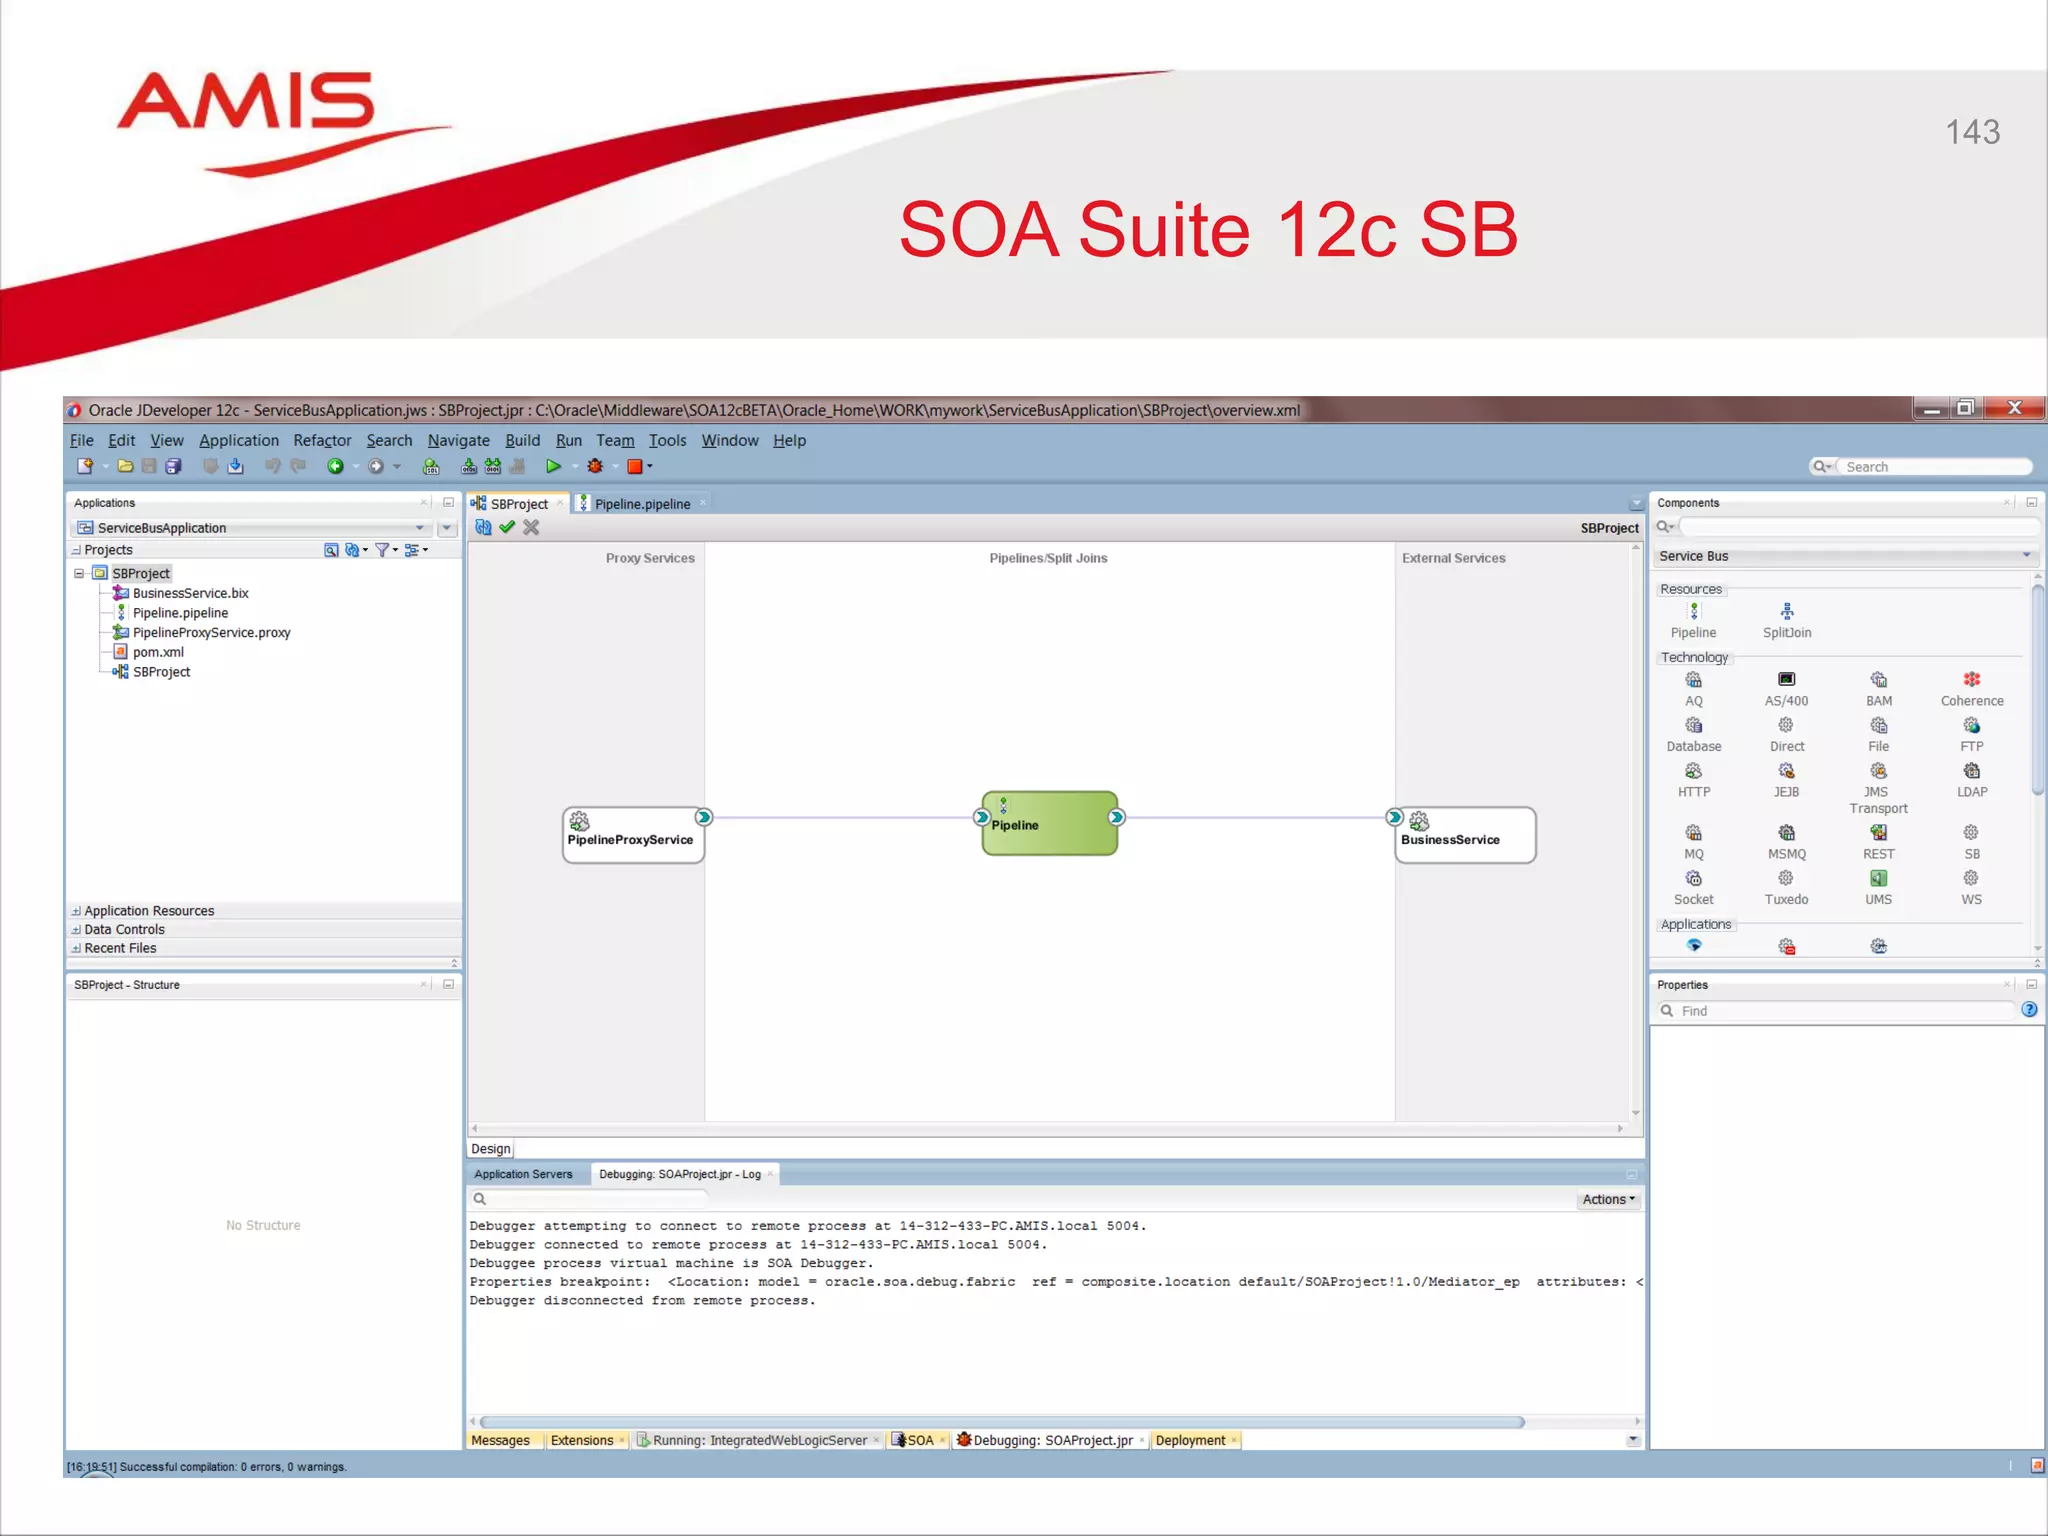Click the green Pipeline node on canvas
Image resolution: width=2048 pixels, height=1536 pixels.
(x=1049, y=824)
